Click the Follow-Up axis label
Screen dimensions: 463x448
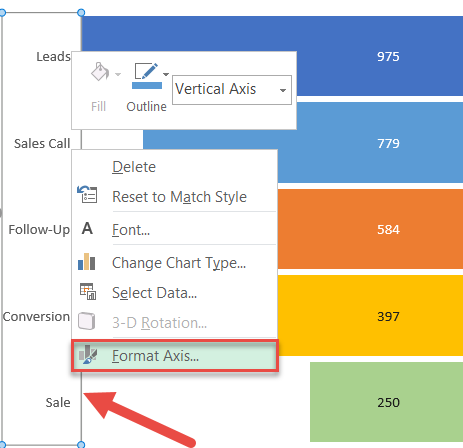[39, 230]
